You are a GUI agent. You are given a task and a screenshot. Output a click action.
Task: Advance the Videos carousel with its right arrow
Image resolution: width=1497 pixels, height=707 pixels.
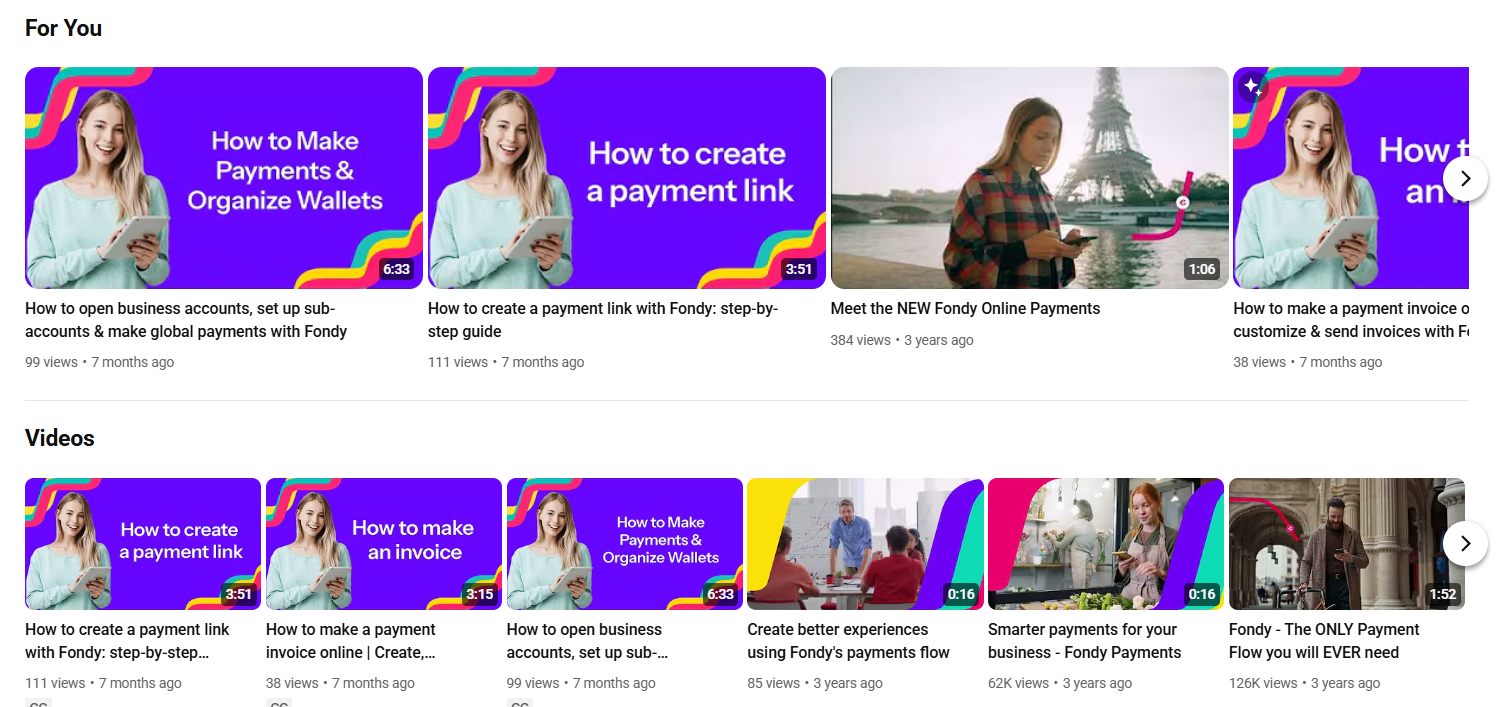point(1464,543)
